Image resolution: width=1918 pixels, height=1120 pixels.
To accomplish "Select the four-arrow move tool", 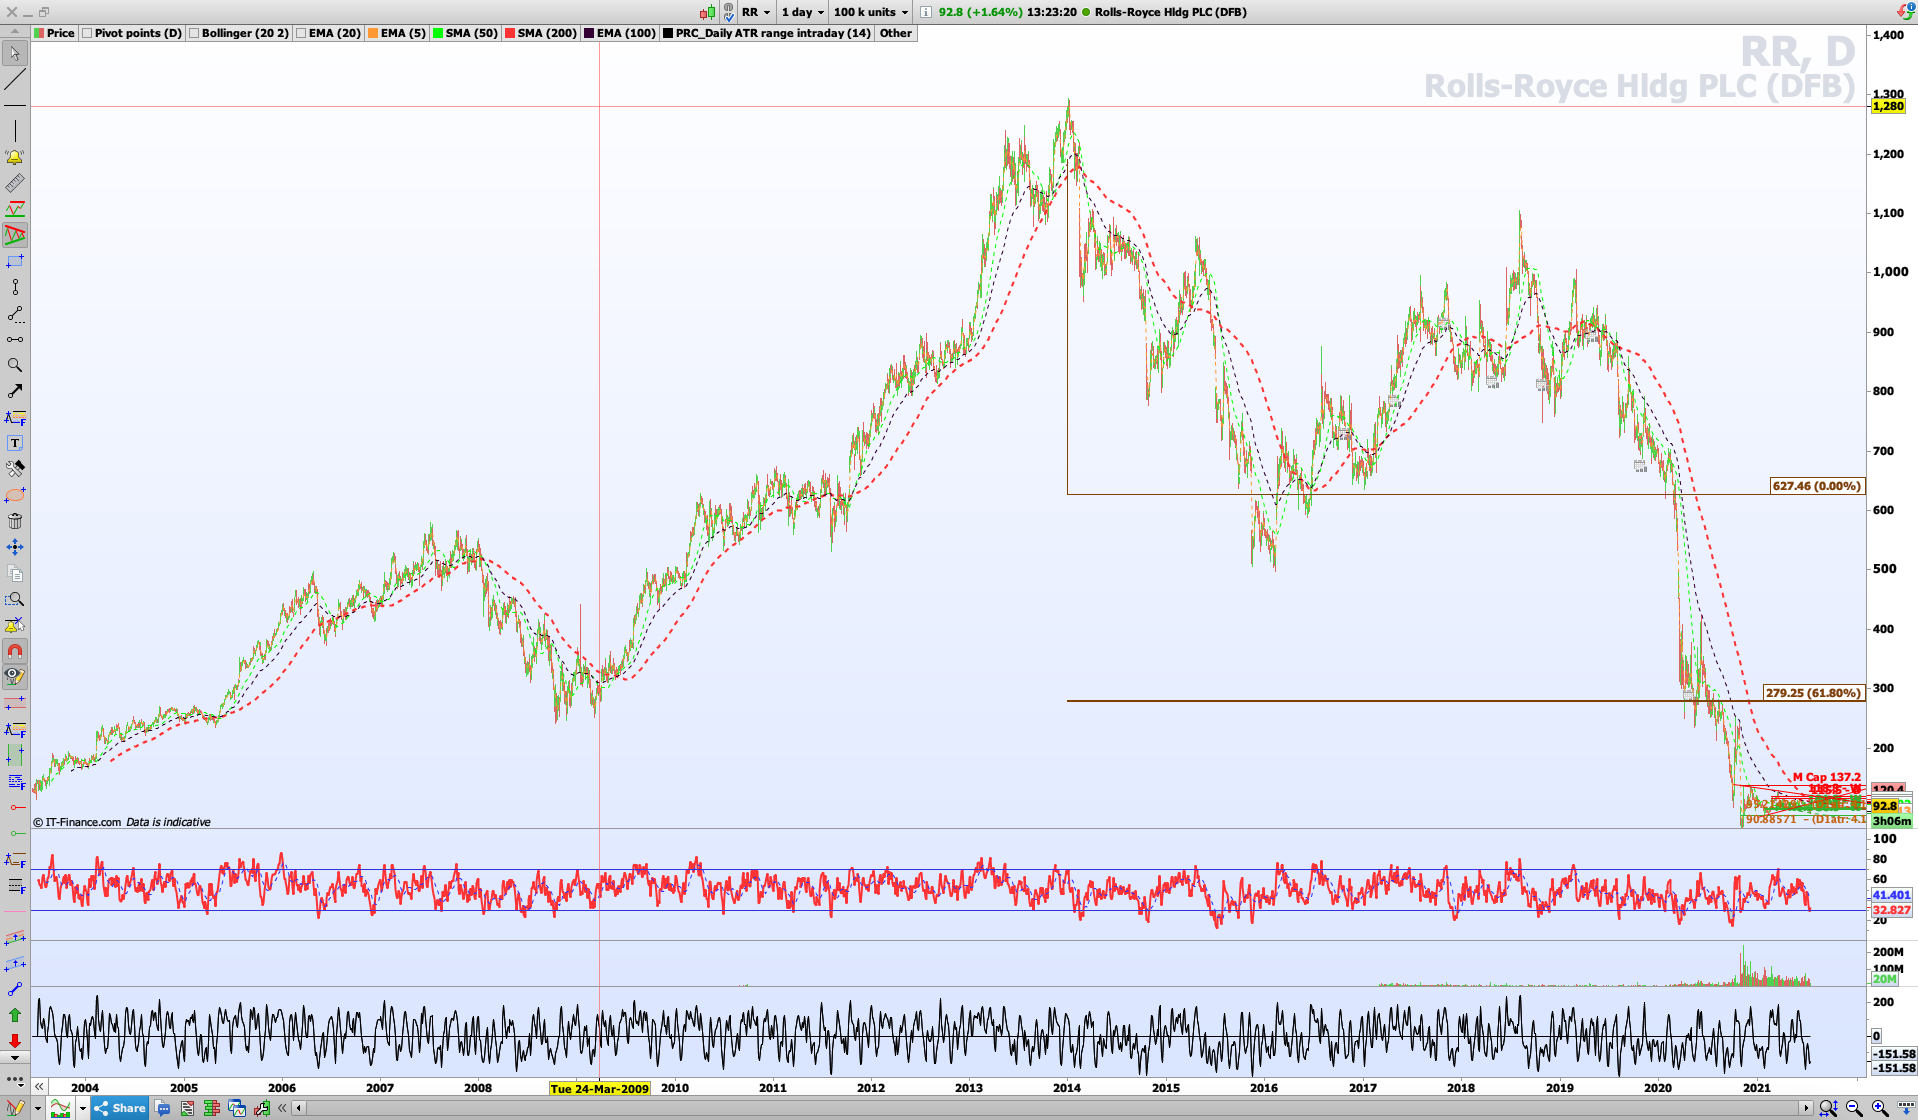I will click(15, 547).
